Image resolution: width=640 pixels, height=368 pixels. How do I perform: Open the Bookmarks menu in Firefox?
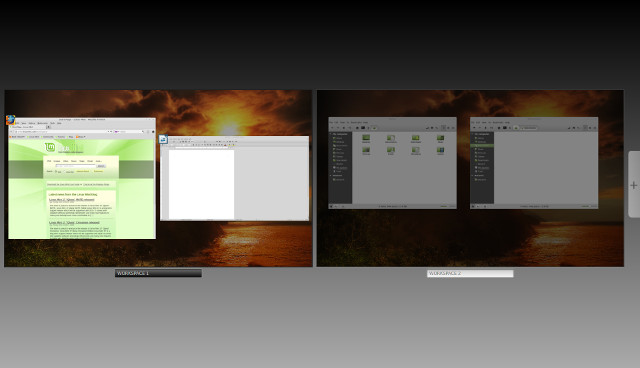pyautogui.click(x=42, y=123)
